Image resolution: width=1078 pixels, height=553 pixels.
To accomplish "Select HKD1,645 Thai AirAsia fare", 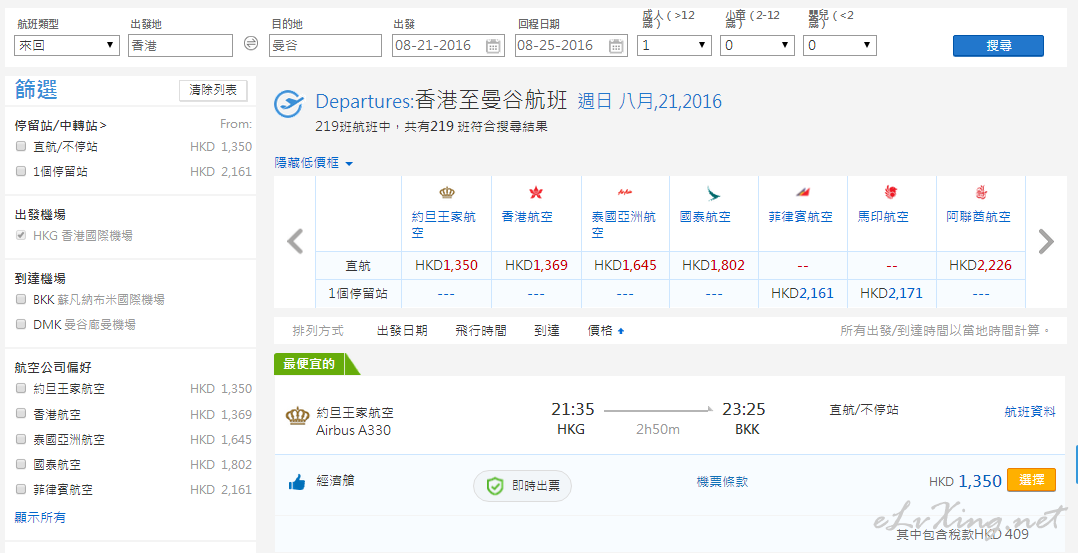I will 625,265.
